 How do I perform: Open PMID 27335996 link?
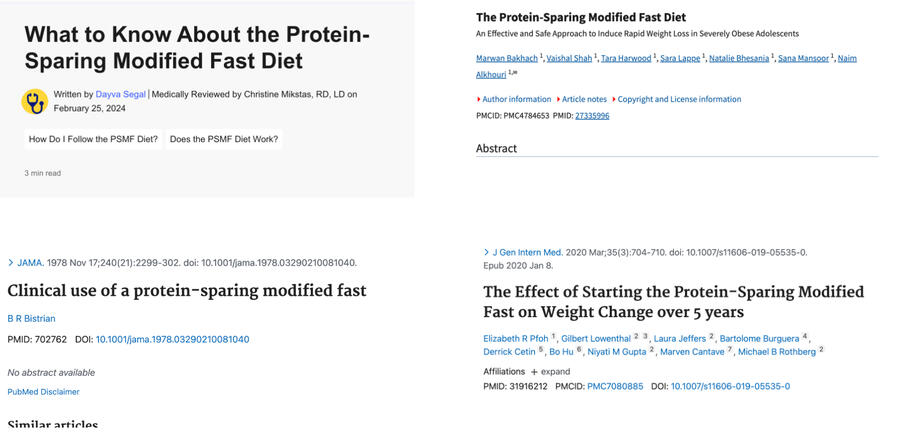pyautogui.click(x=592, y=116)
